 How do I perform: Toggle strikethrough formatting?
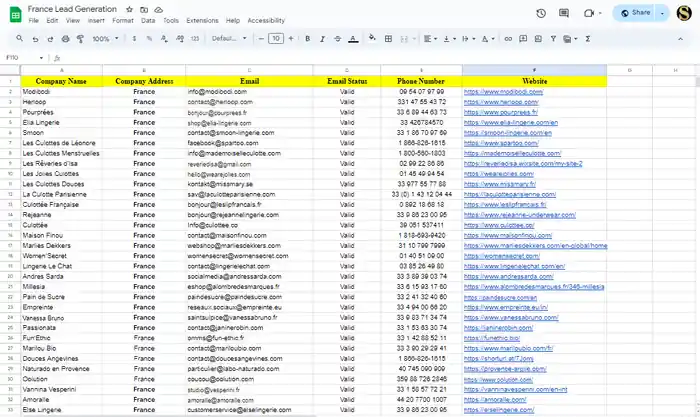(338, 39)
